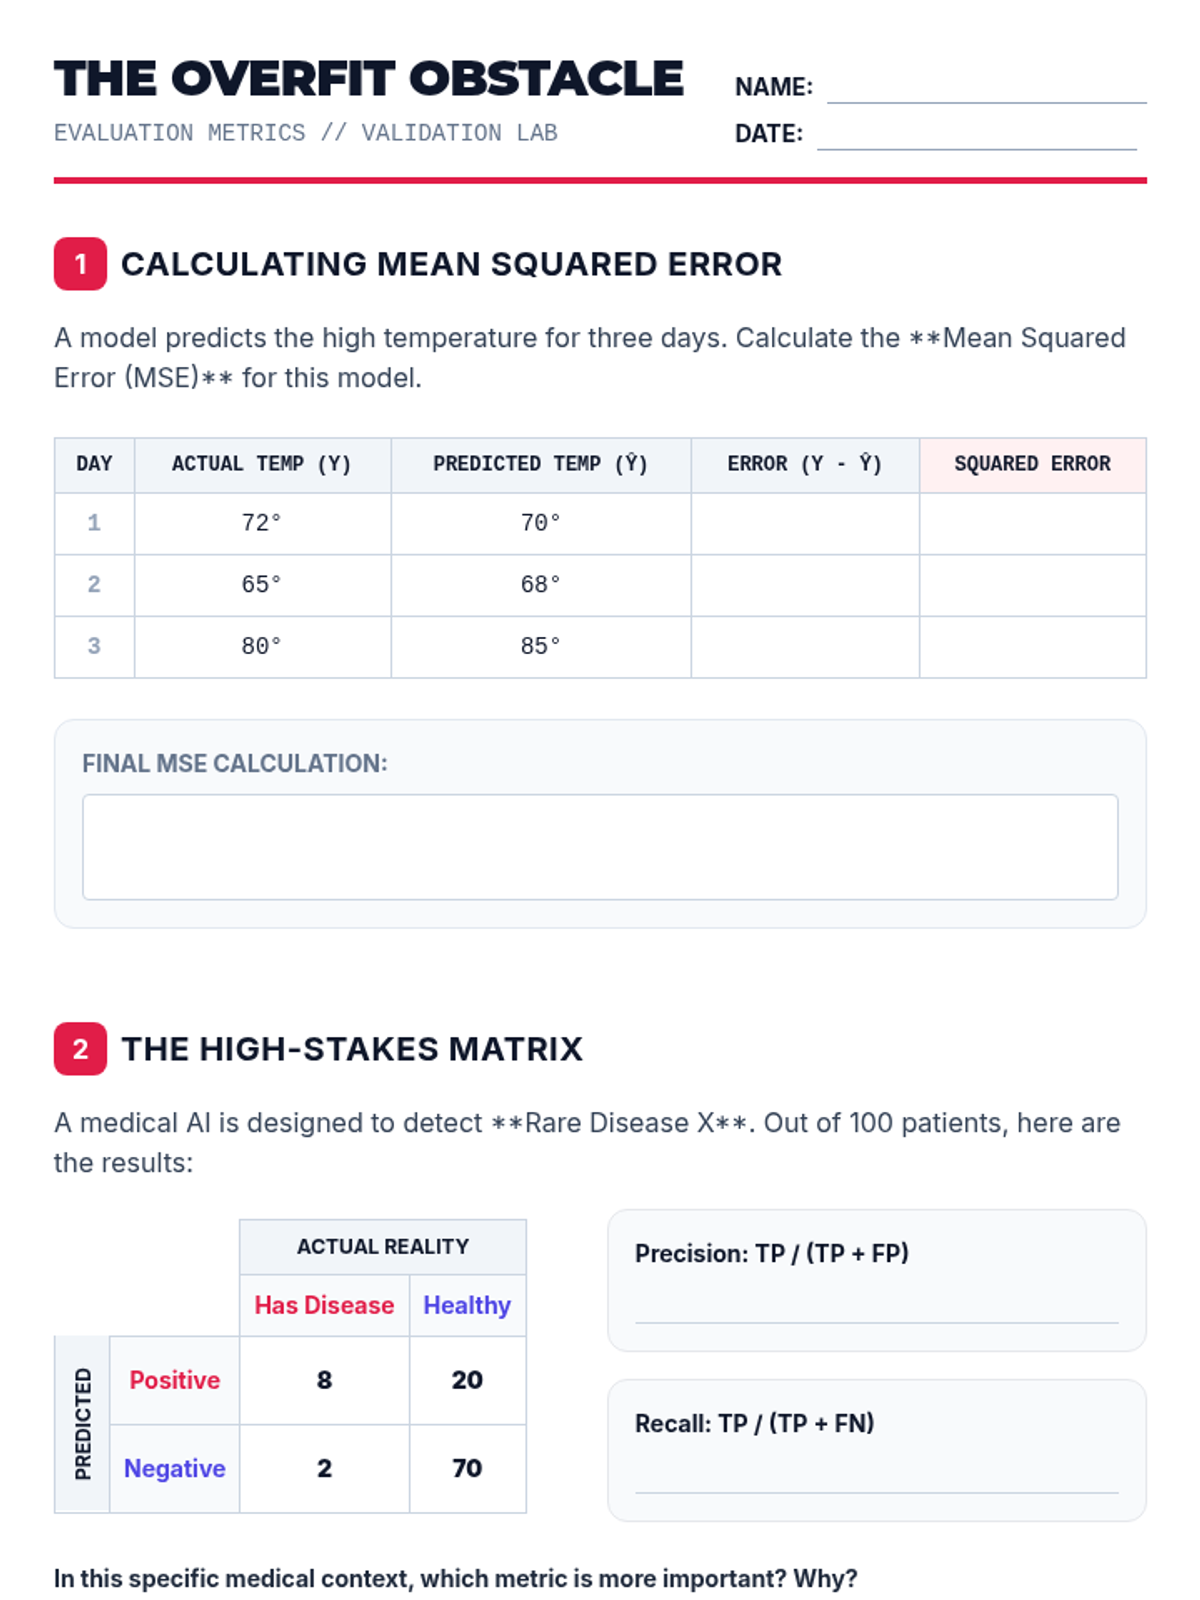Select the false positive cell showing 20

(x=467, y=1380)
